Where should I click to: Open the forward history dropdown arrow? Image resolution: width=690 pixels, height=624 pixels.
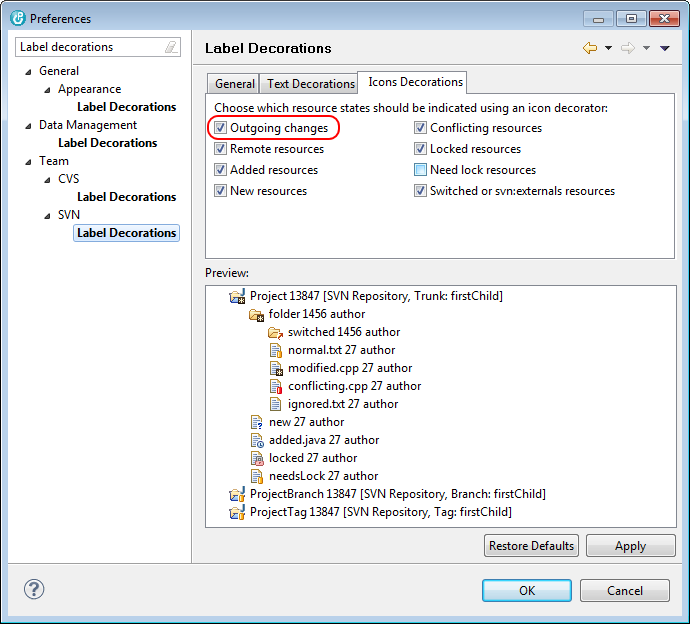pos(646,48)
